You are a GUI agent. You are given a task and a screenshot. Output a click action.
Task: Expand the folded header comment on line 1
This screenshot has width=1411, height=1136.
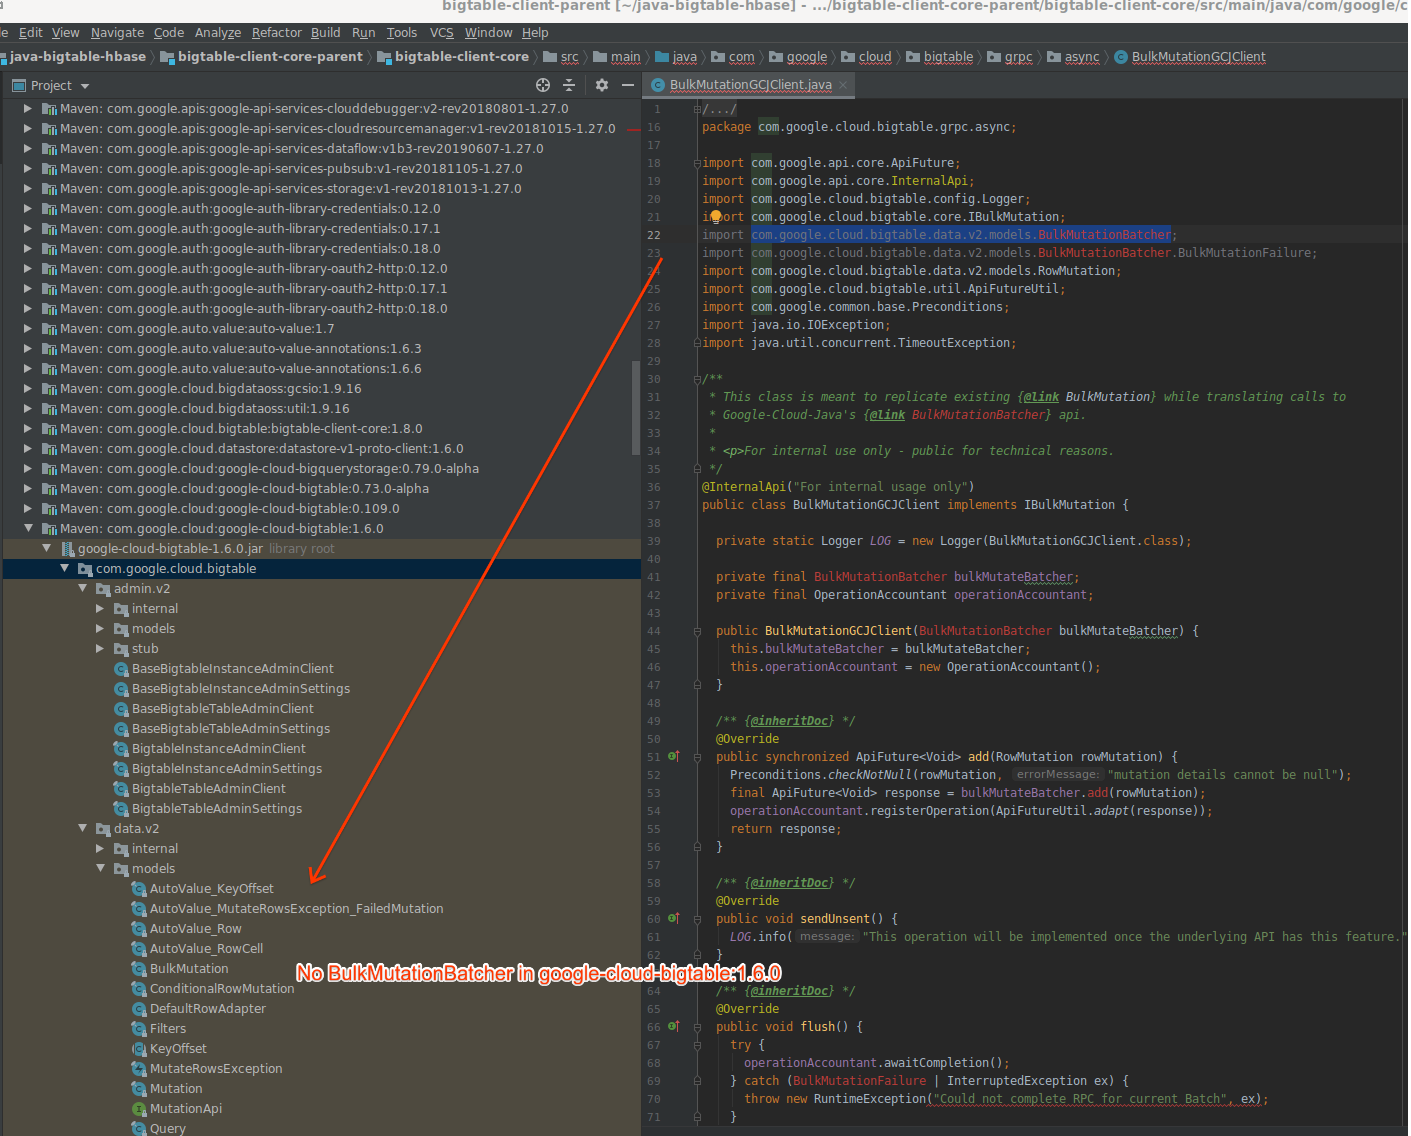[x=697, y=108]
